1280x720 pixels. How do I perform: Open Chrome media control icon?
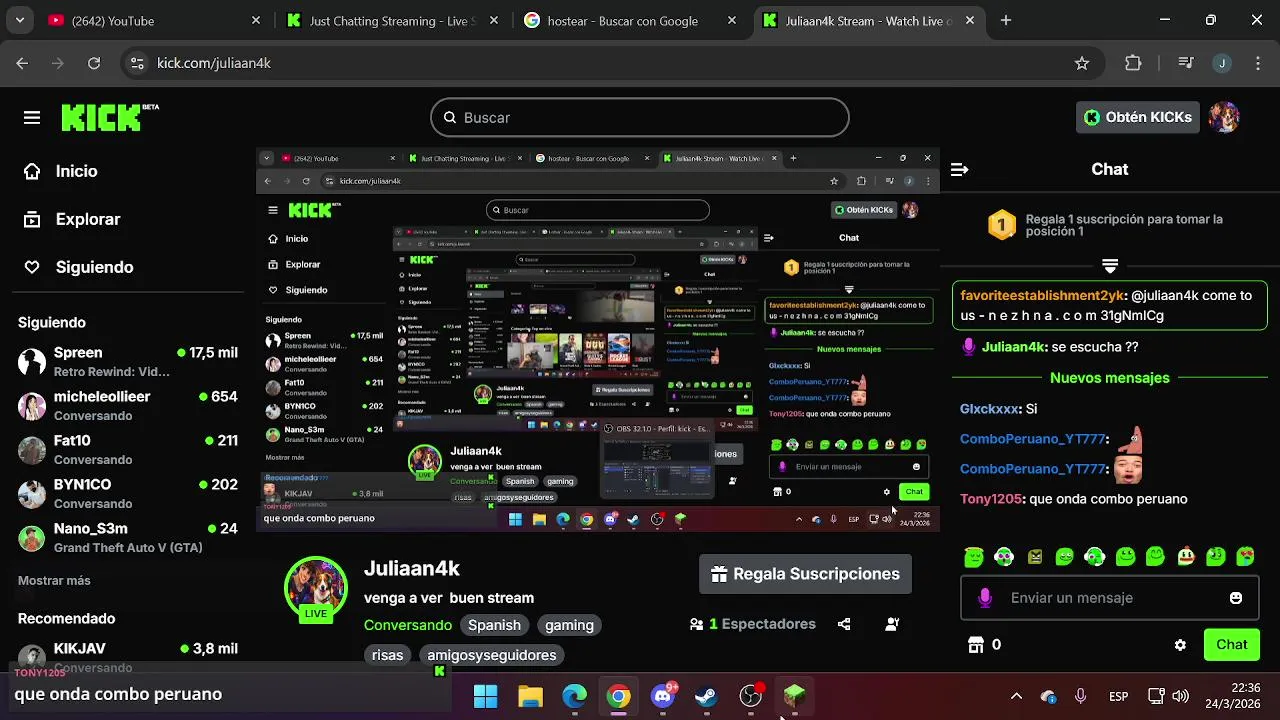click(1185, 63)
